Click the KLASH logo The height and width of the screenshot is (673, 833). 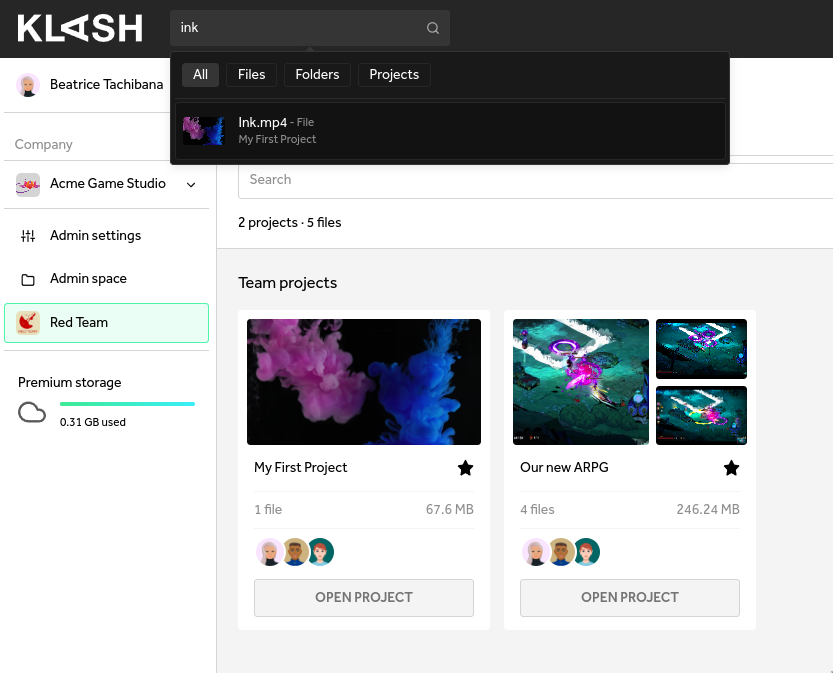coord(80,28)
